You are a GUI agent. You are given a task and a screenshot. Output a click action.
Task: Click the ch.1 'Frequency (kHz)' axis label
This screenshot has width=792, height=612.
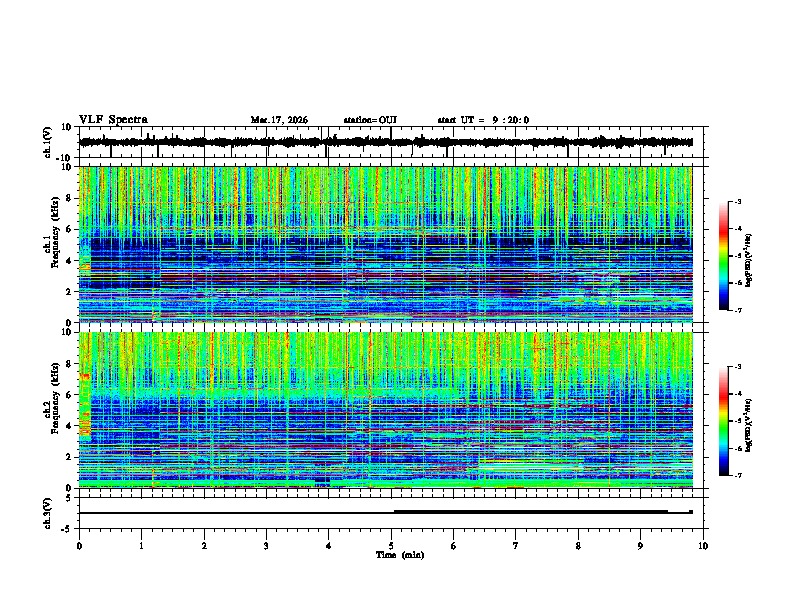[x=55, y=232]
